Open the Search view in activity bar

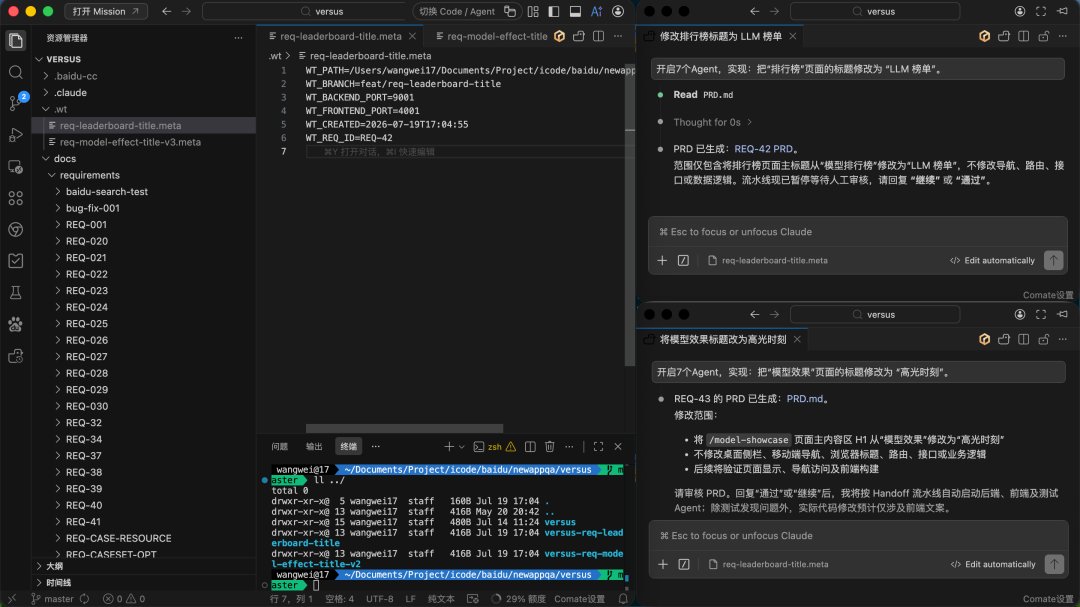15,72
